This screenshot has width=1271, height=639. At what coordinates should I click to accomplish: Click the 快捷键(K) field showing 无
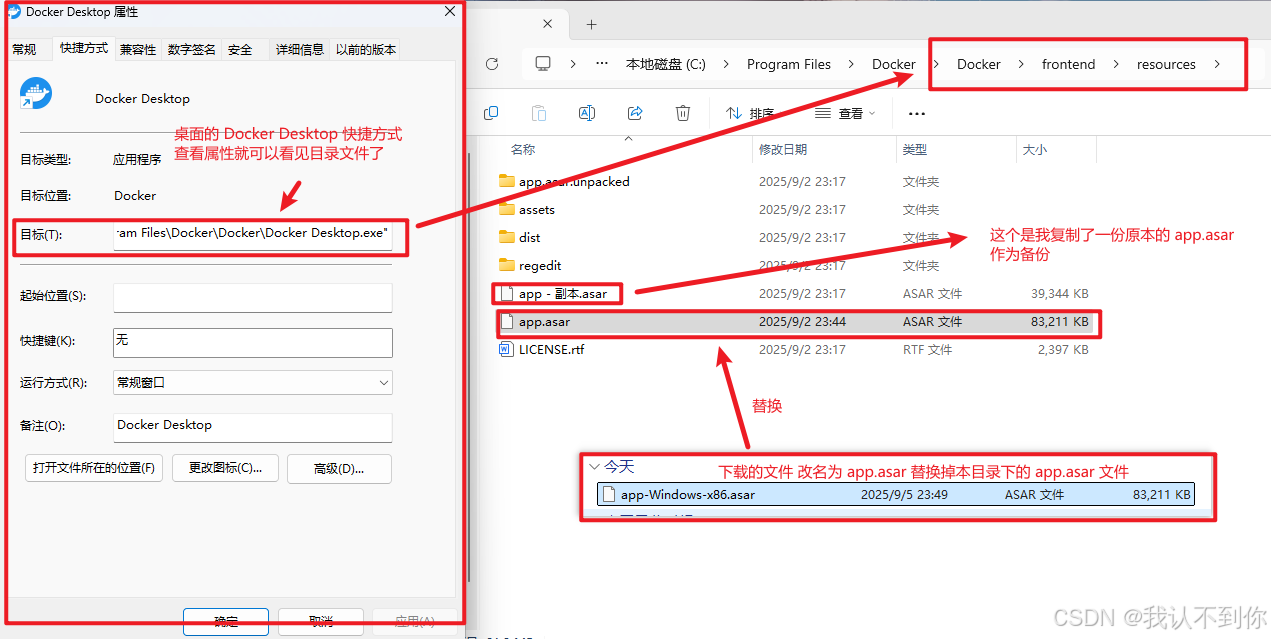click(x=252, y=342)
